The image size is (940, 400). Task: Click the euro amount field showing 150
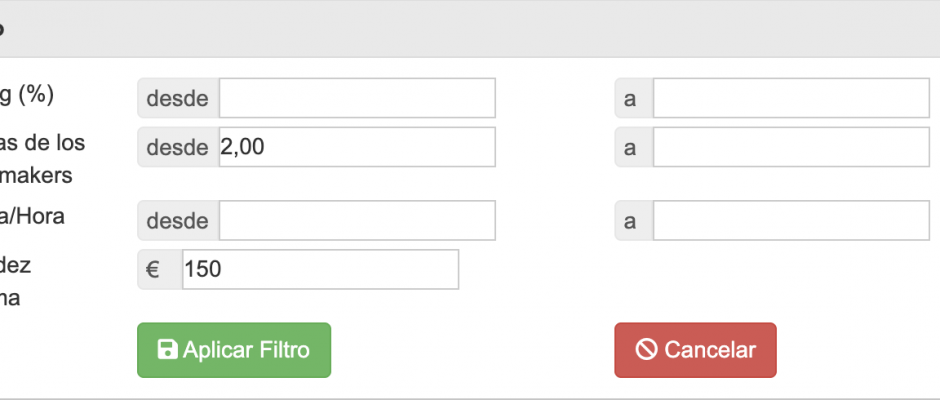click(x=320, y=270)
